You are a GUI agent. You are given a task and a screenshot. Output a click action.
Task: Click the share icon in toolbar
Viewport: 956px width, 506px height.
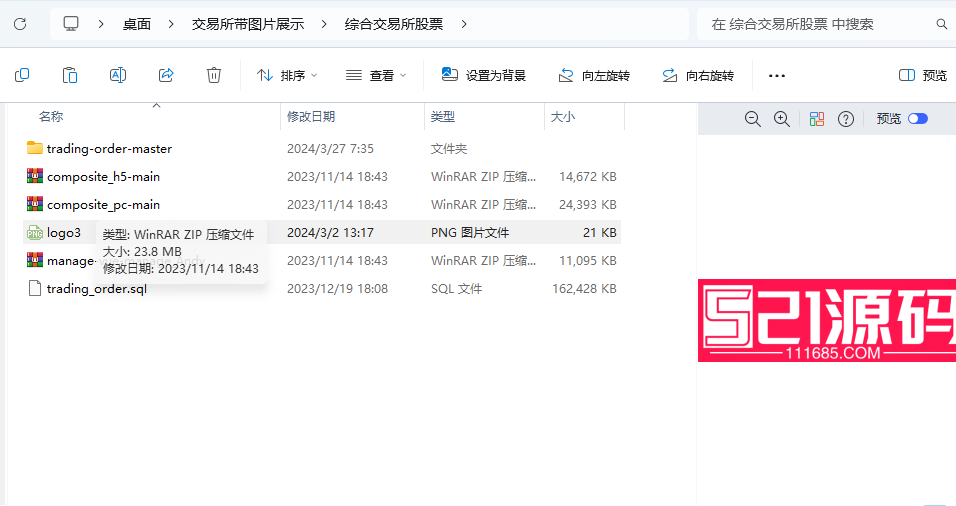coord(166,75)
